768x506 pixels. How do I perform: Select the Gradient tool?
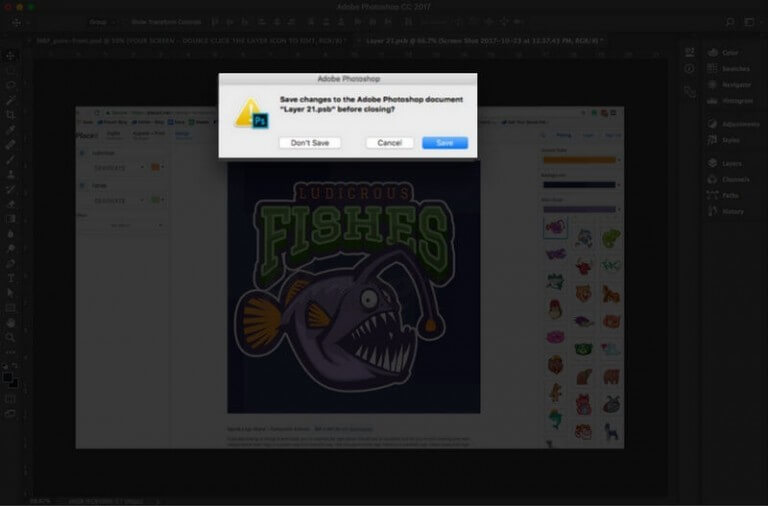[10, 218]
